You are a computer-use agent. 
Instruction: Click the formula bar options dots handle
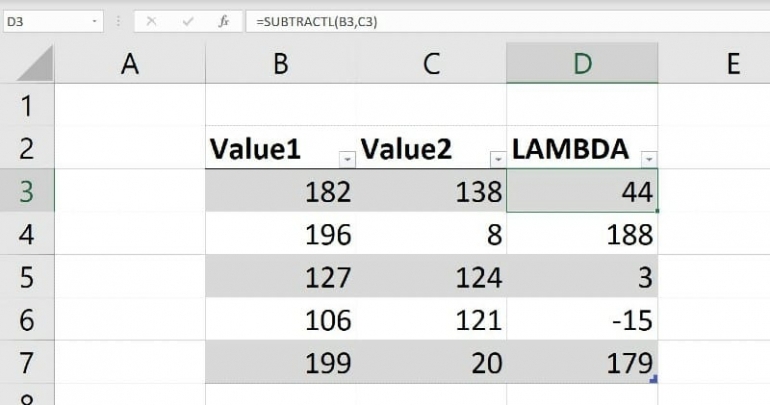click(x=117, y=21)
